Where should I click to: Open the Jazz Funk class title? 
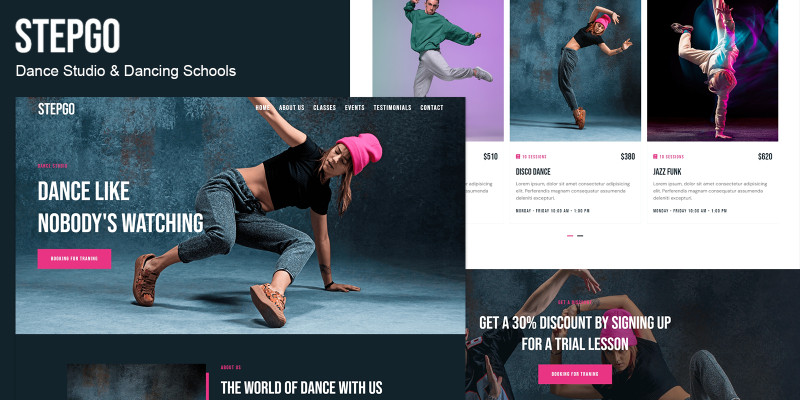click(x=667, y=172)
